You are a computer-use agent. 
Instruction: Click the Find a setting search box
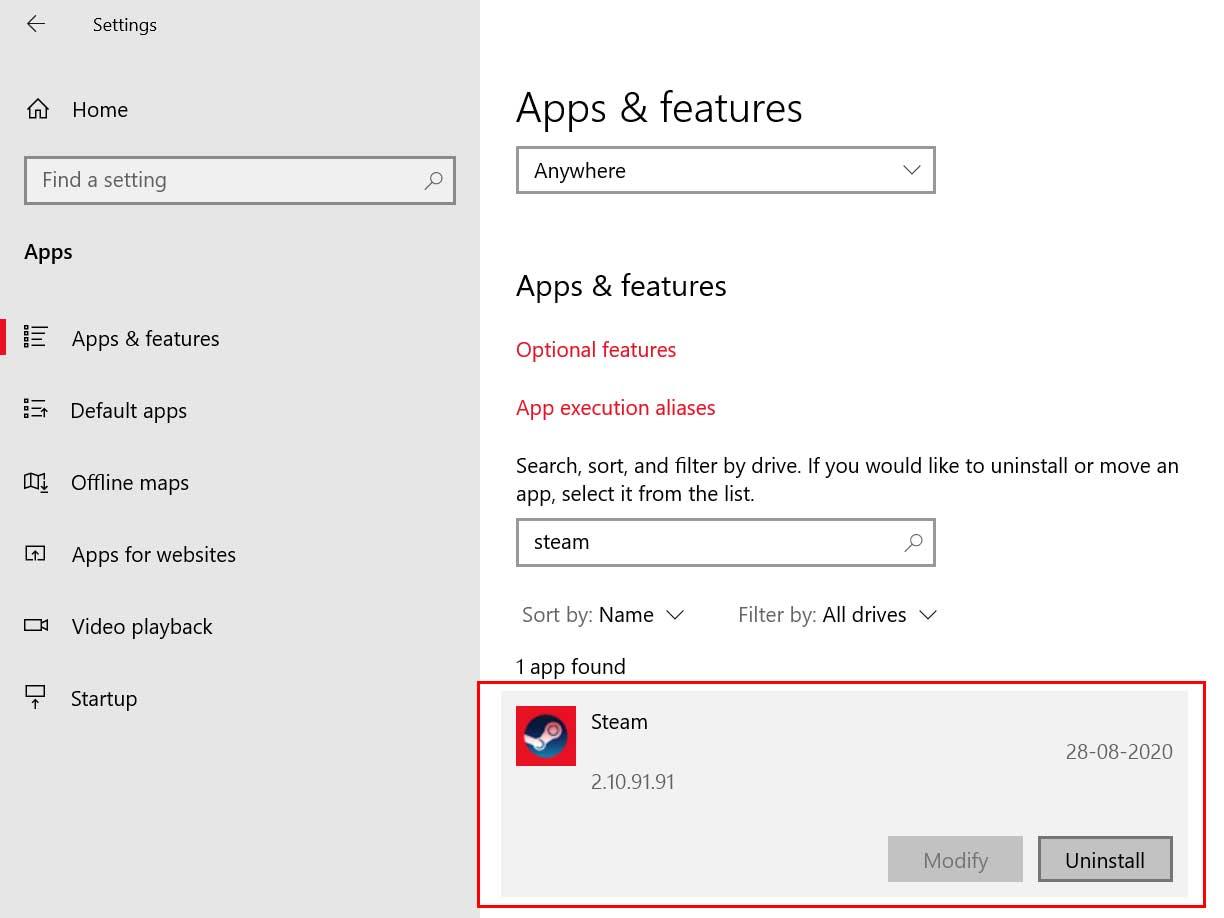point(225,181)
